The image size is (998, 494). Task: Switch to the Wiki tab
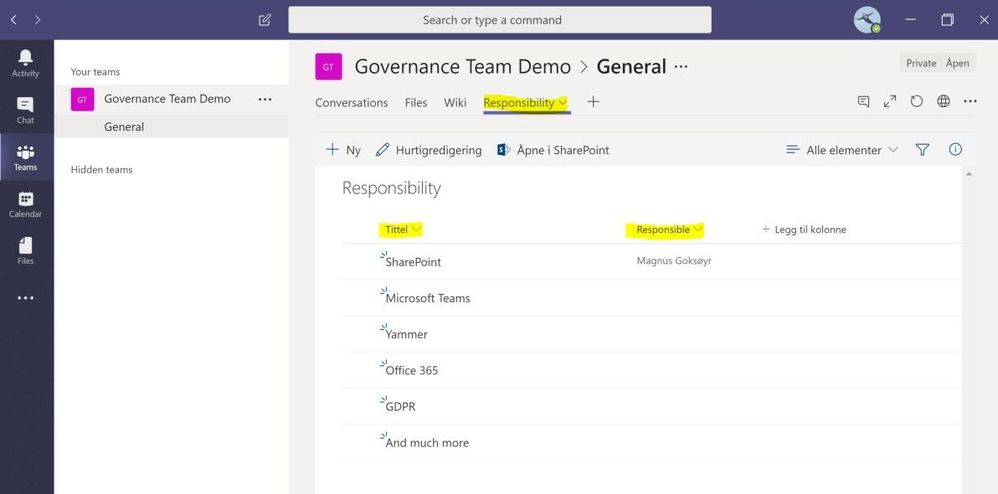(x=455, y=102)
